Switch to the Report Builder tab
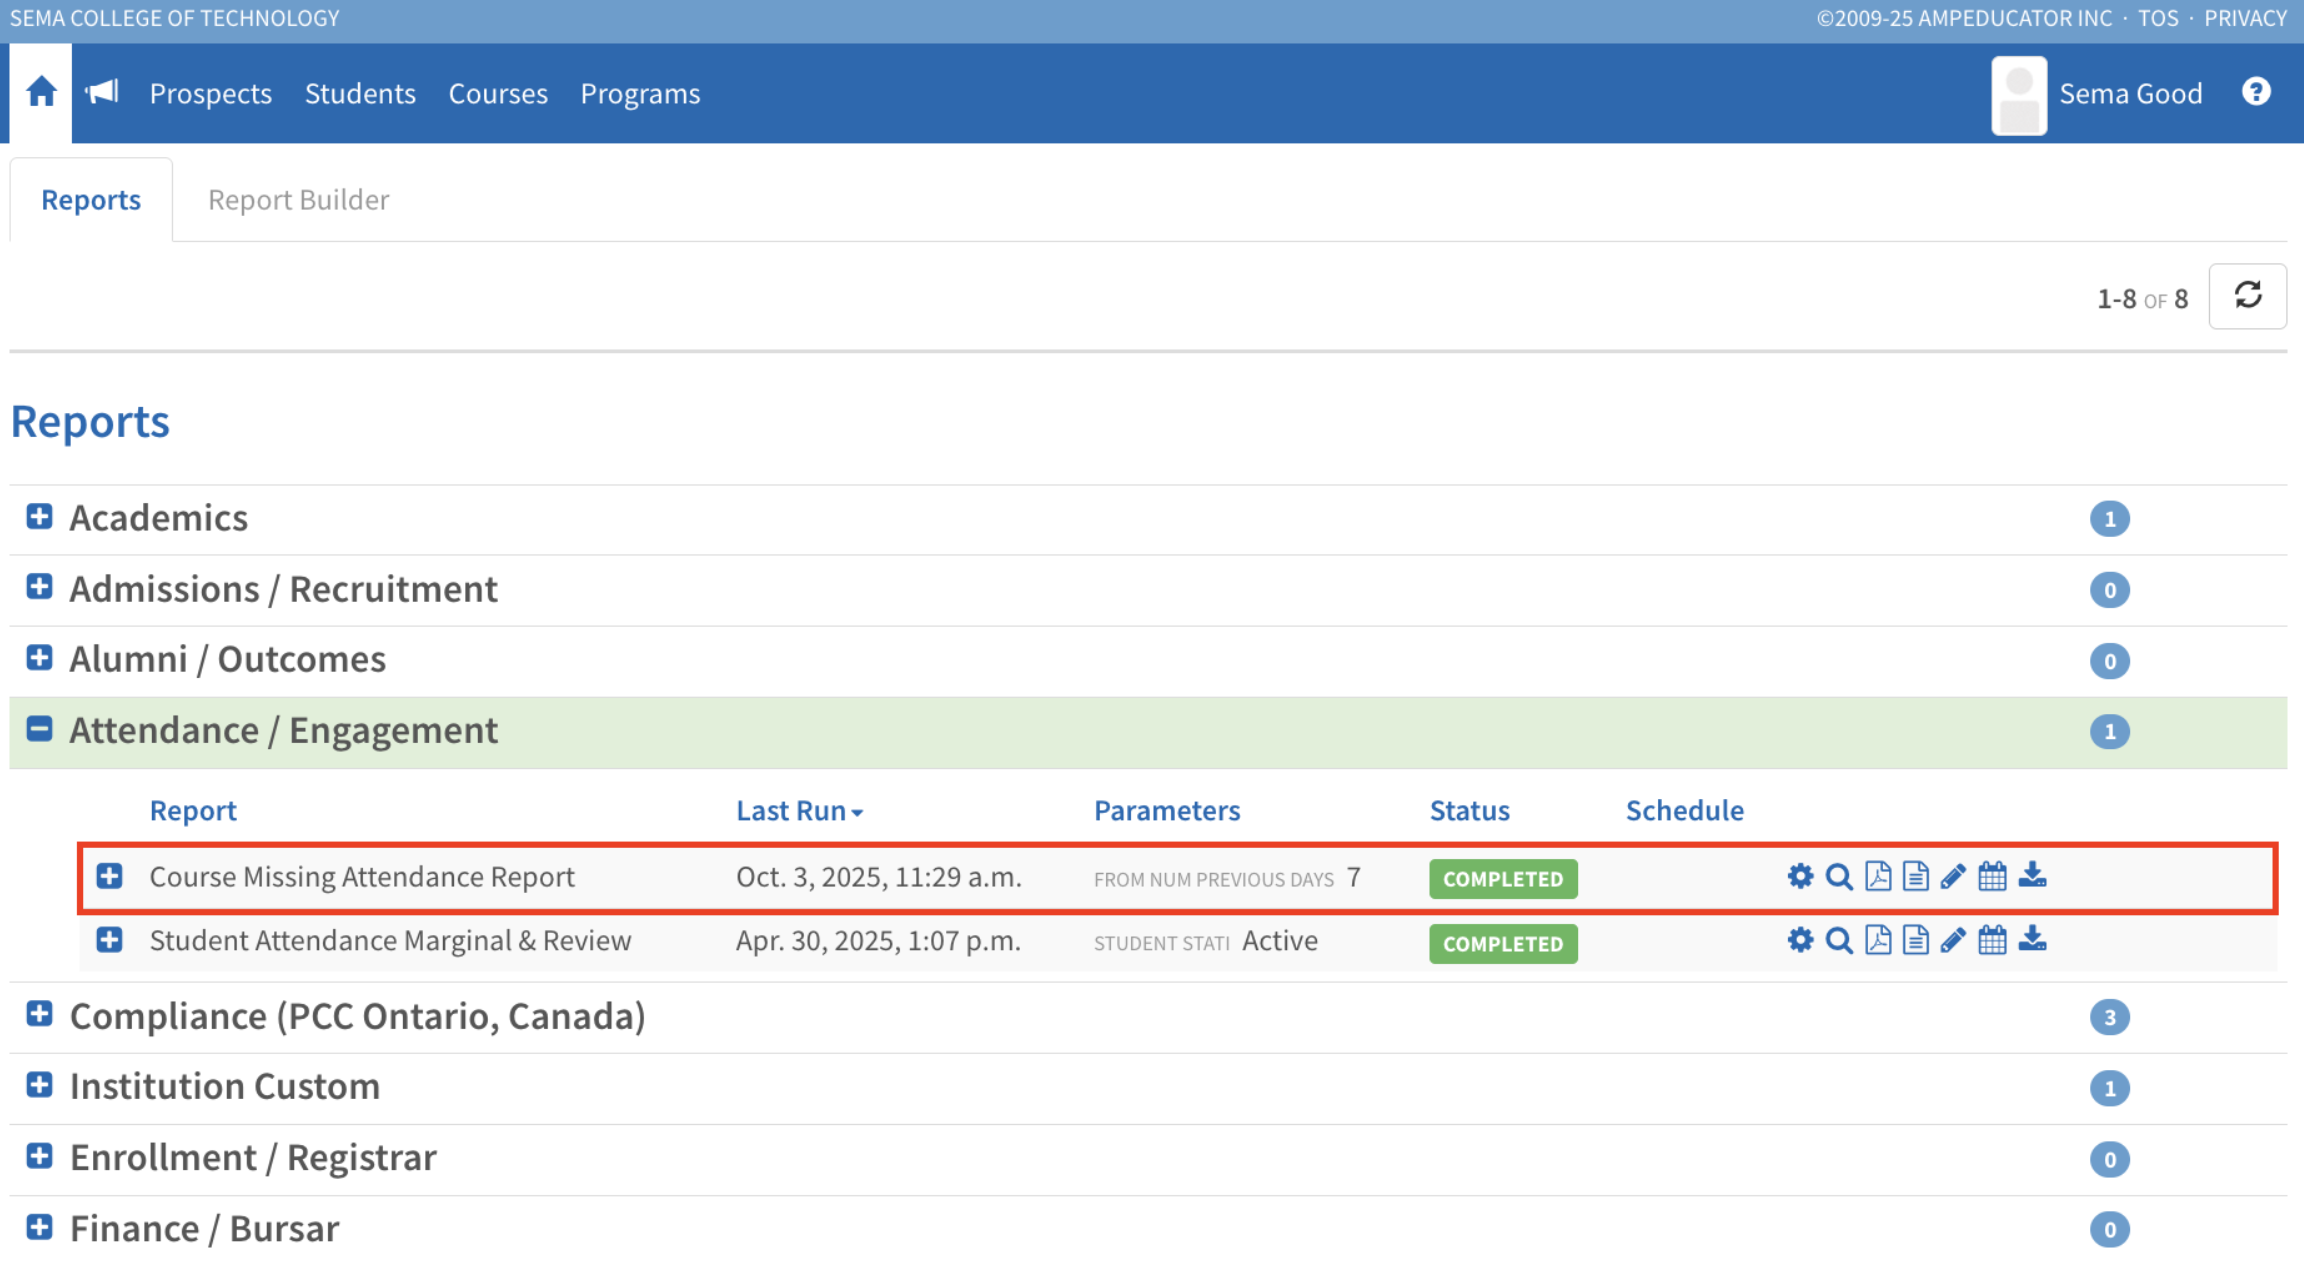Screen dimensions: 2304x1268 coord(298,200)
